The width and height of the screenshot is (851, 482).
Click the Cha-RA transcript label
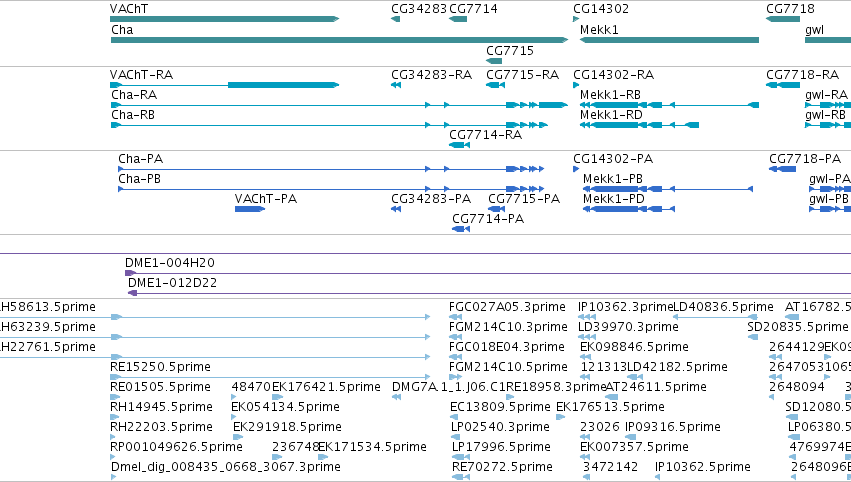[x=134, y=94]
